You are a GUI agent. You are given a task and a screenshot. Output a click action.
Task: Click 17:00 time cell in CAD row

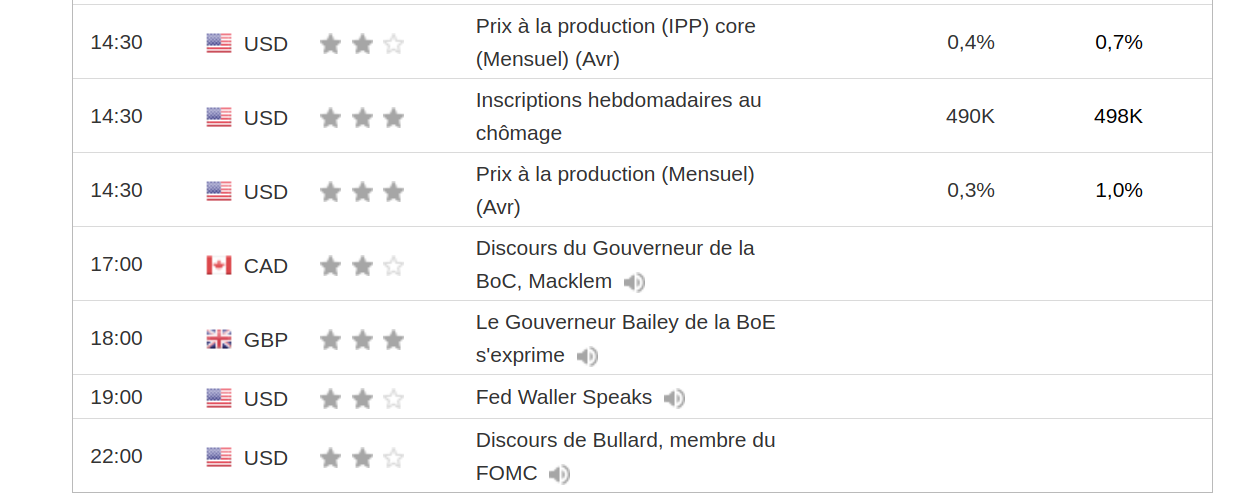click(x=116, y=264)
